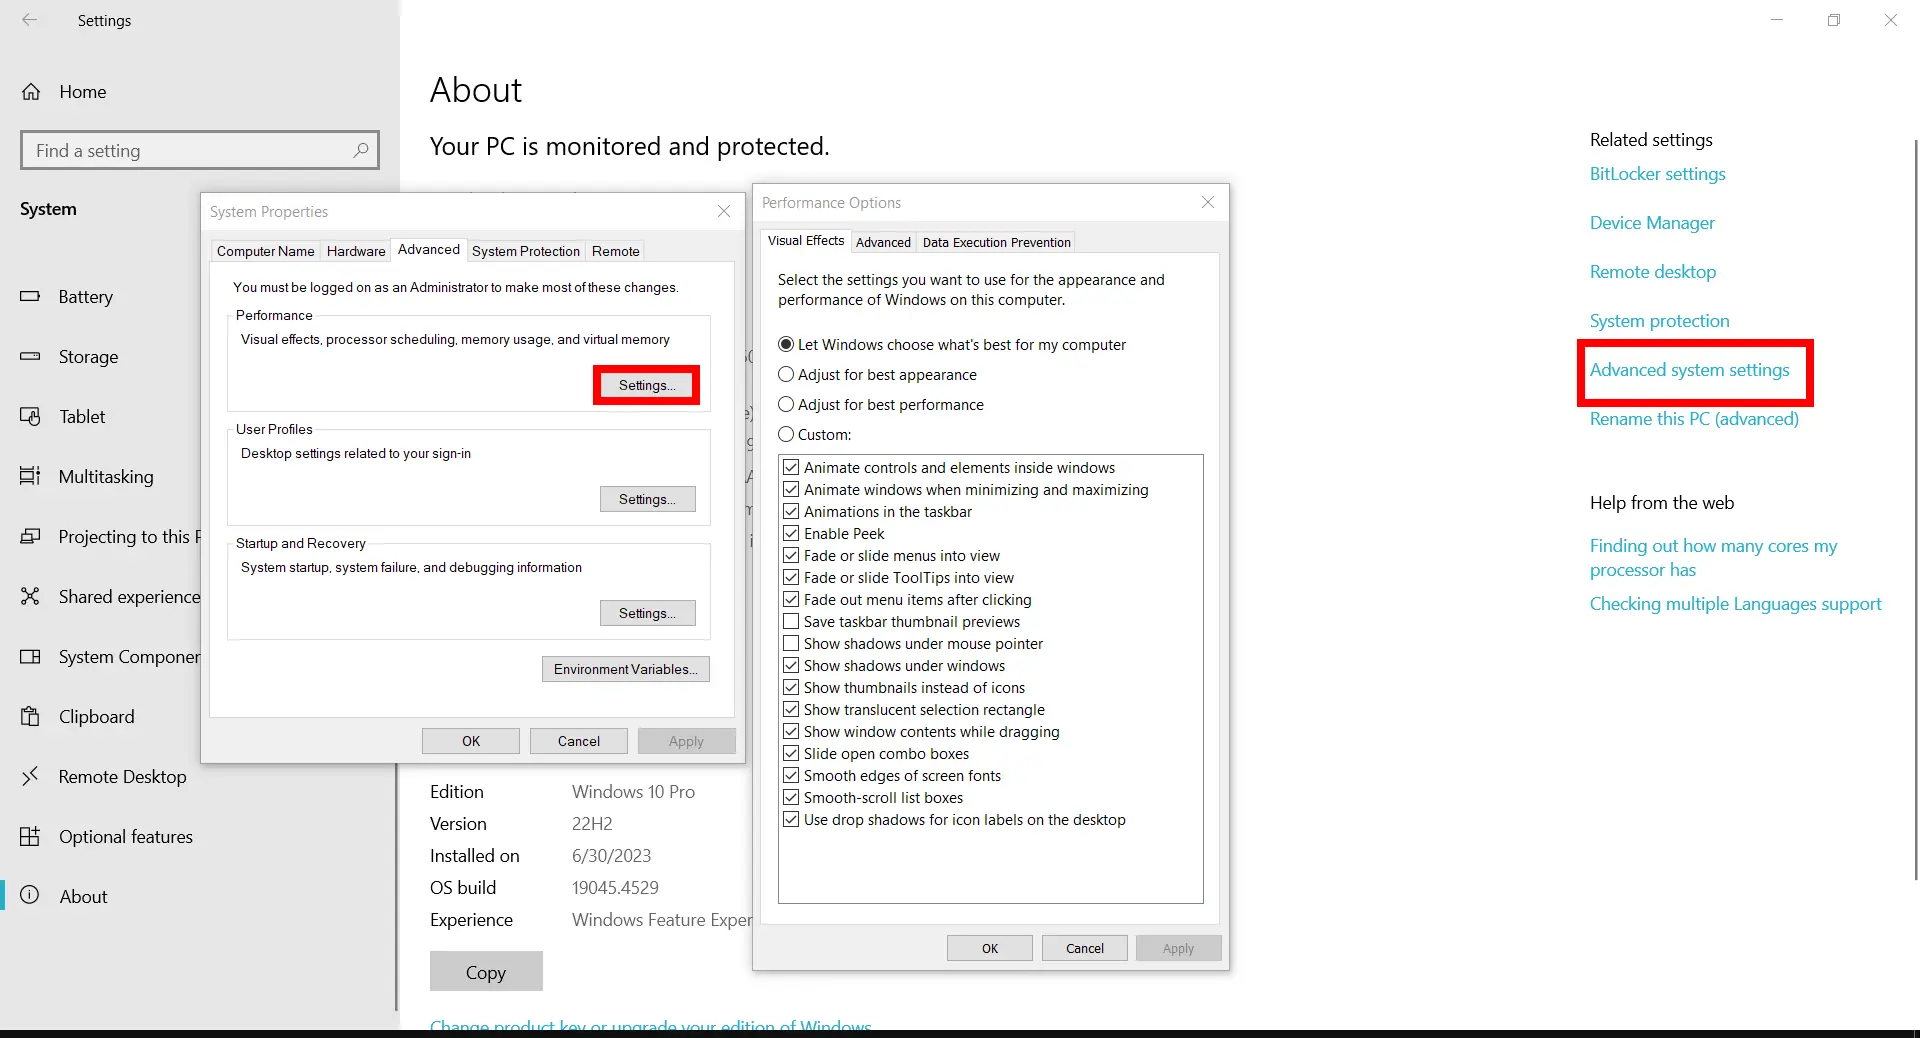Switch to Data Execution Prevention tab
Screen dimensions: 1920x1038
[x=996, y=242]
